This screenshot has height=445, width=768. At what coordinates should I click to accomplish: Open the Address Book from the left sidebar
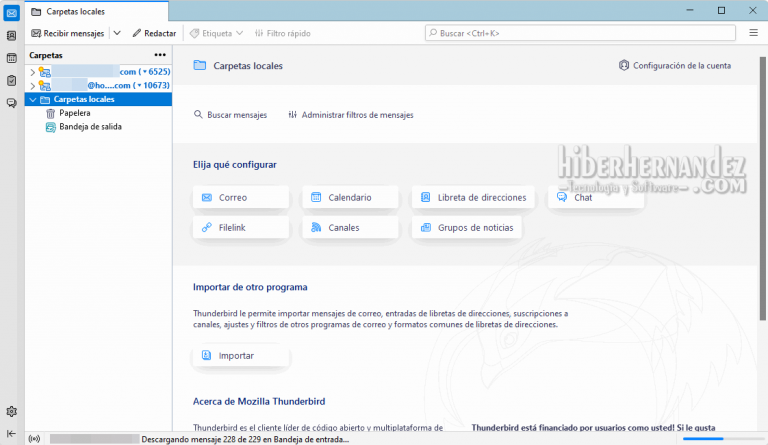pos(11,35)
